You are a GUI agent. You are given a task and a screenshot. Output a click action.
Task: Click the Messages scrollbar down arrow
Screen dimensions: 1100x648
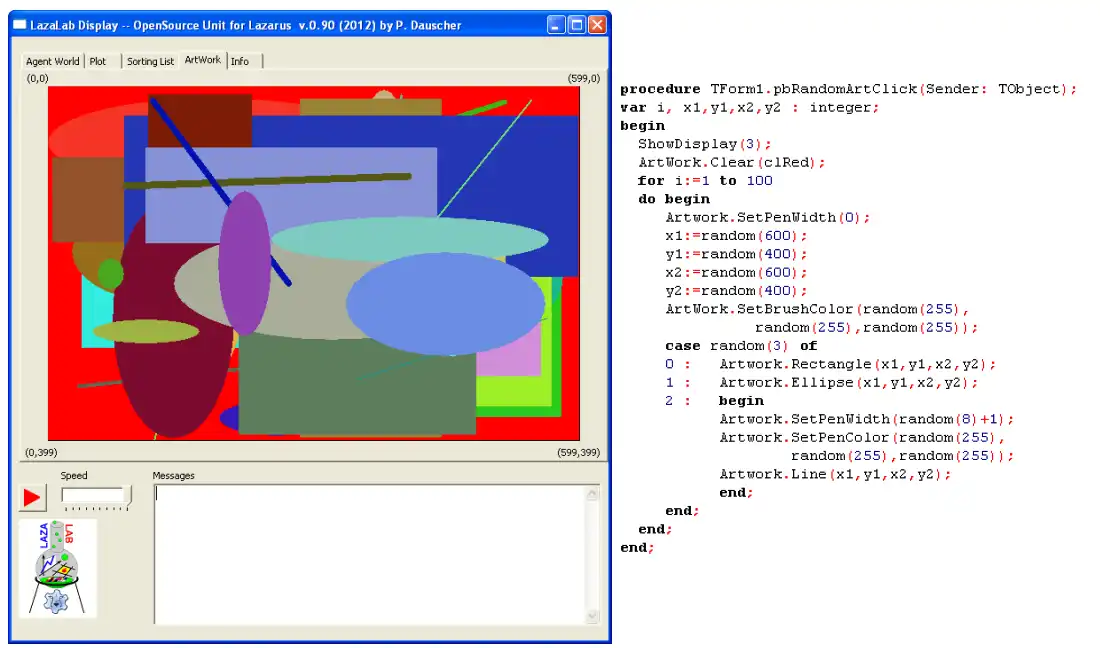592,615
